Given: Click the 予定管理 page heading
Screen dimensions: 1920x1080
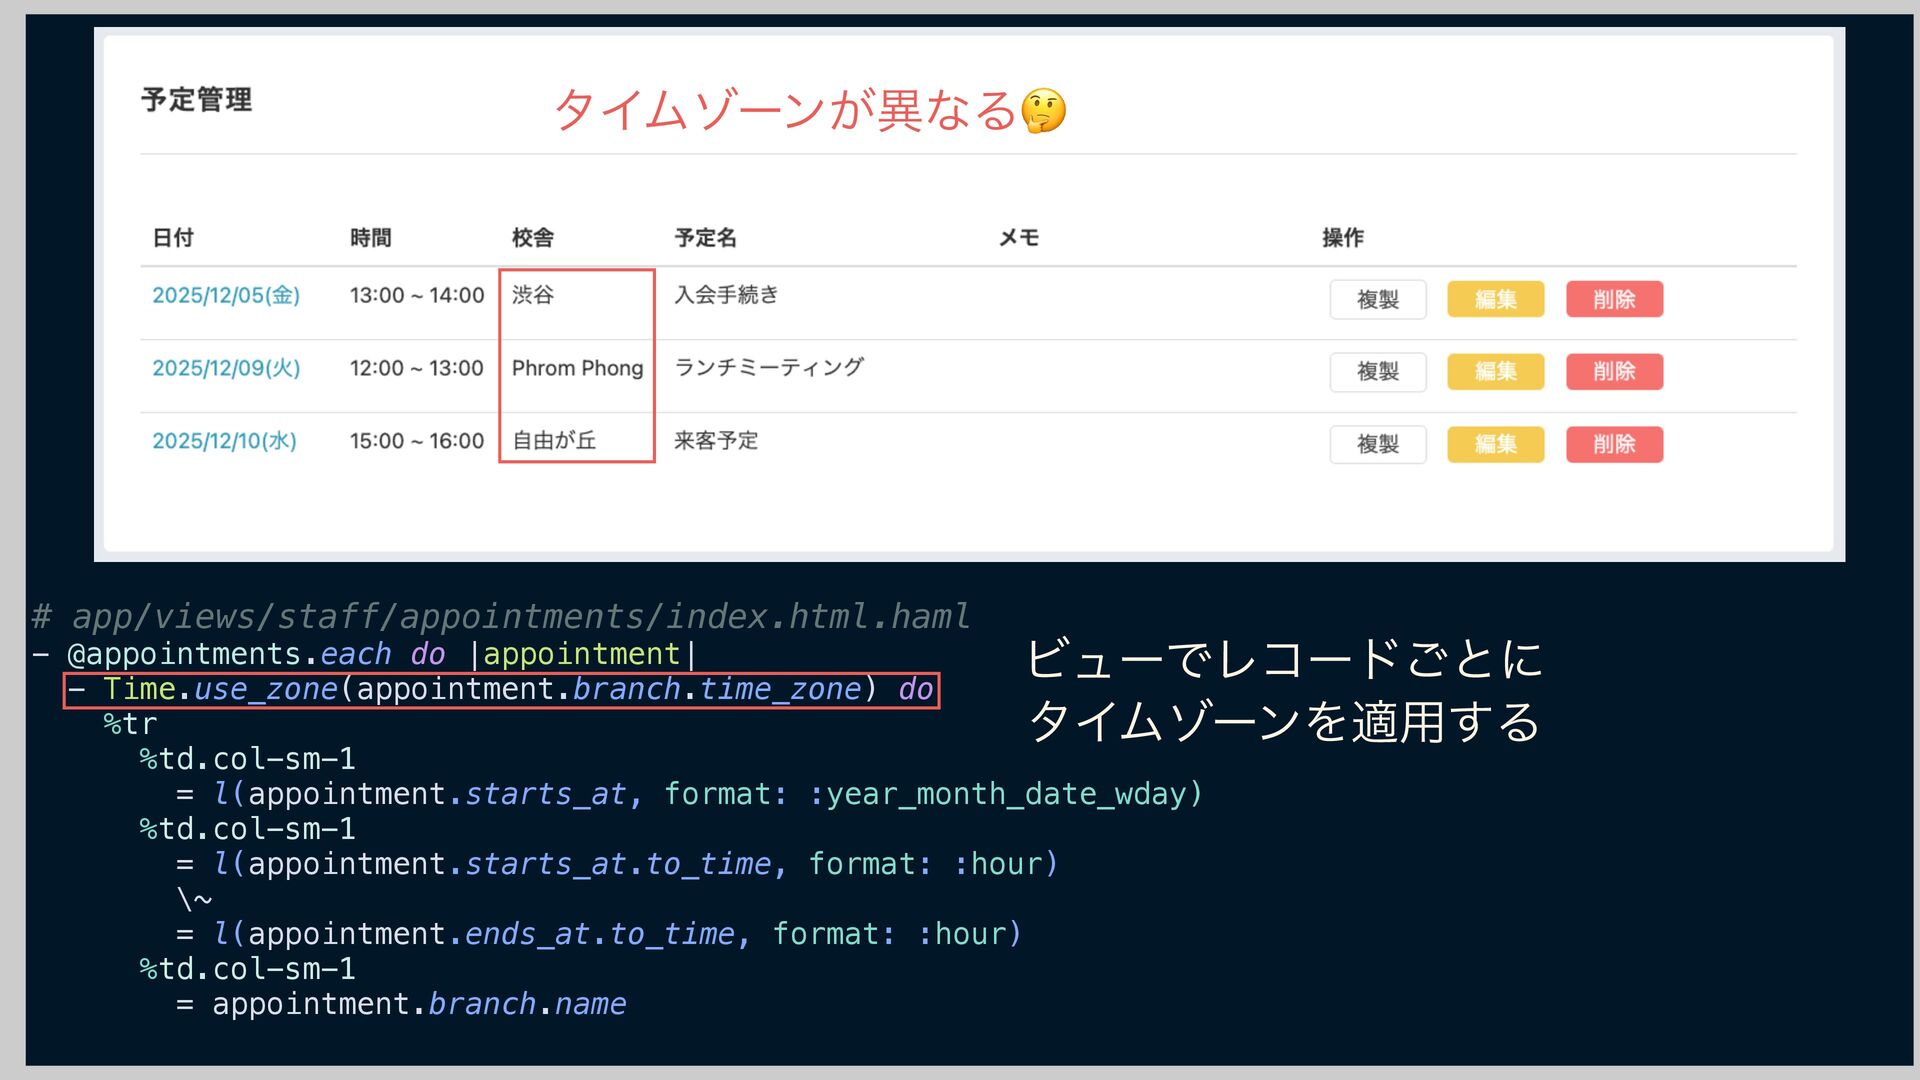Looking at the screenshot, I should coord(196,100).
